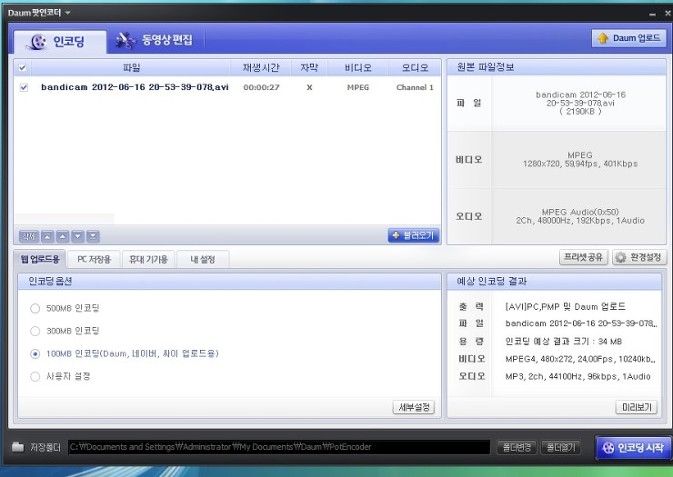Screen dimensions: 673x477
Task: Click the 1280x720, 59.94fps source video info
Action: pyautogui.click(x=580, y=164)
